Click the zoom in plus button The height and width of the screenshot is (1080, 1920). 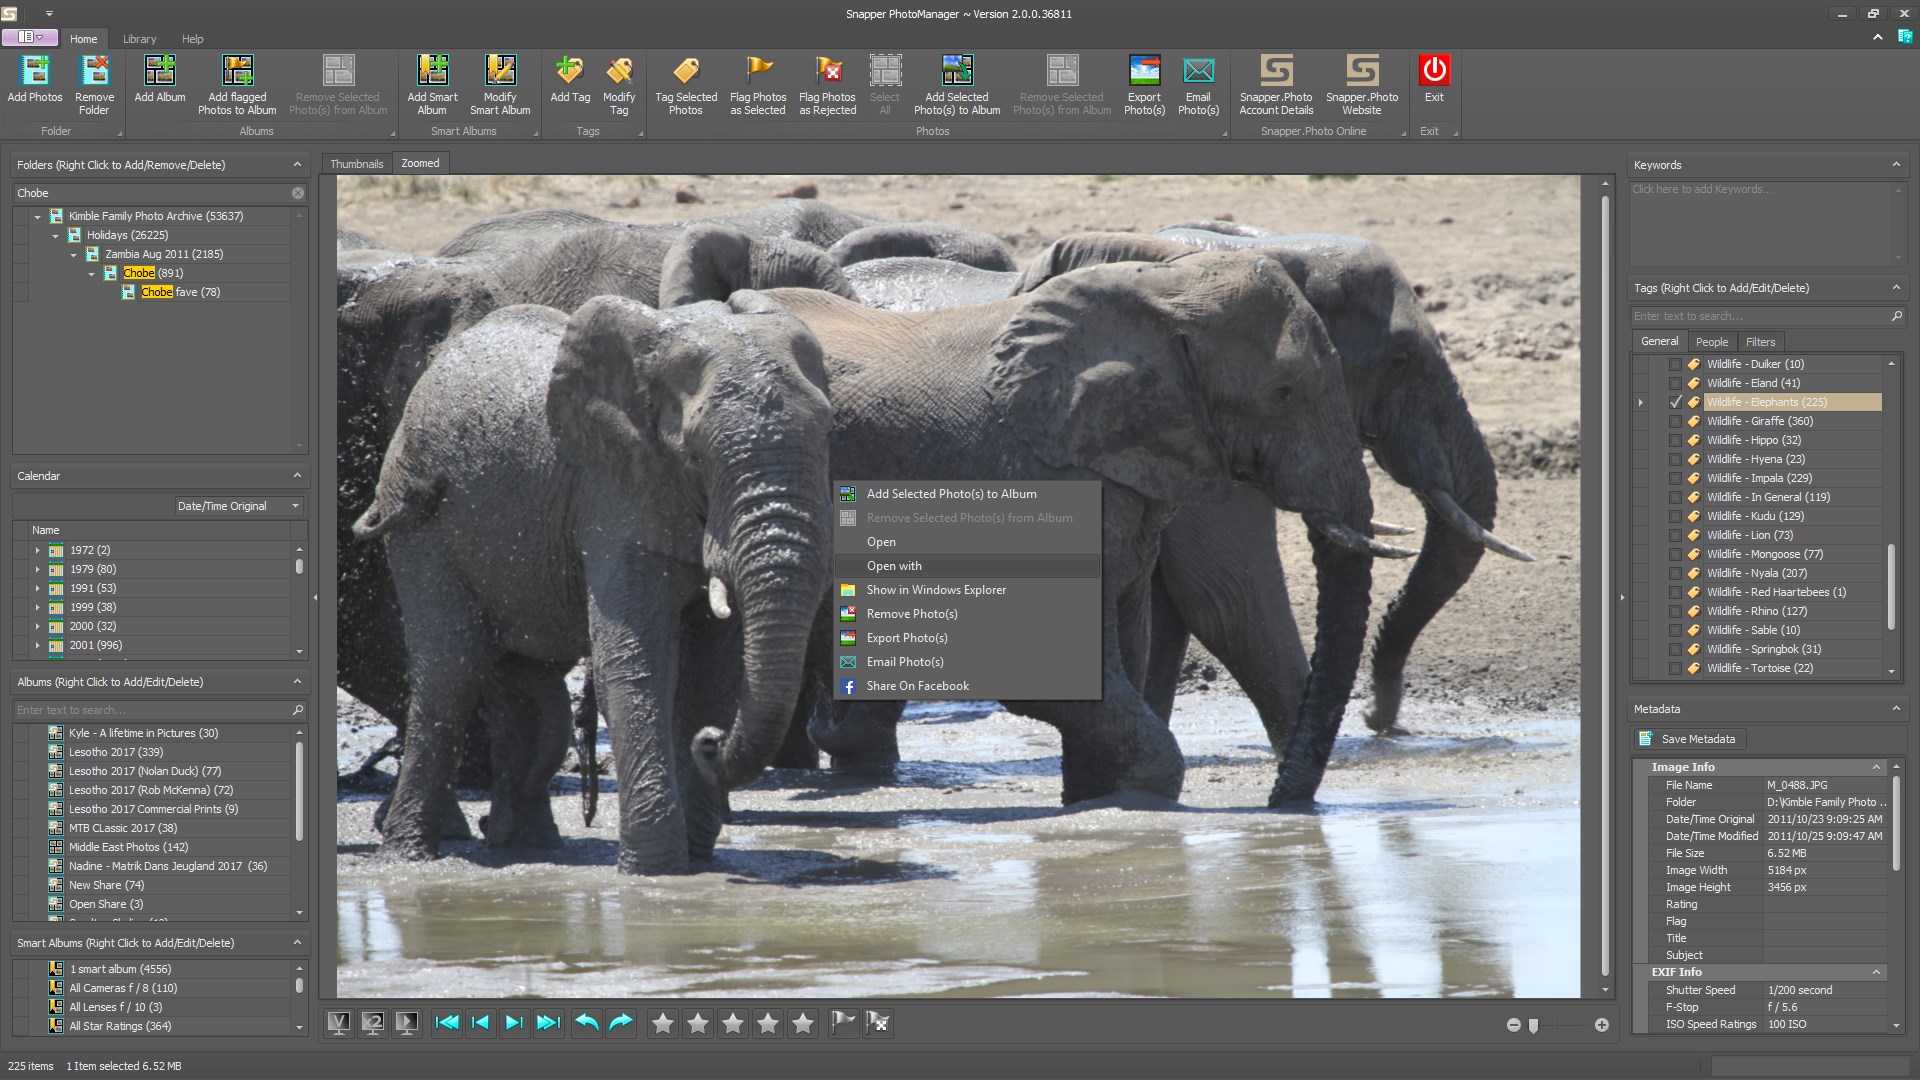pyautogui.click(x=1601, y=1025)
